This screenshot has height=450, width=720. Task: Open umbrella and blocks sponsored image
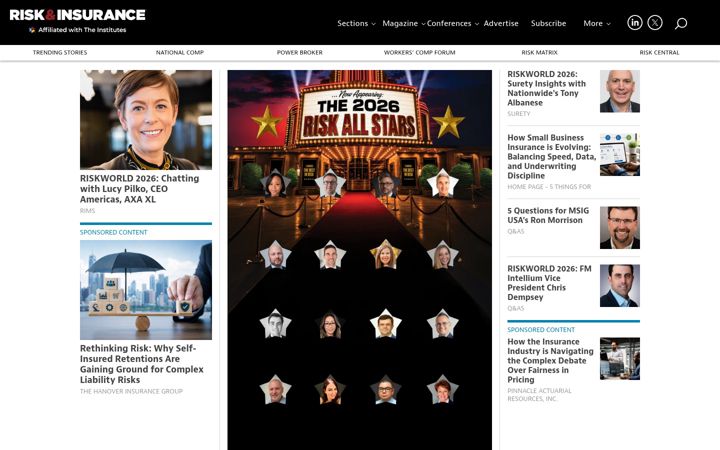pos(146,290)
